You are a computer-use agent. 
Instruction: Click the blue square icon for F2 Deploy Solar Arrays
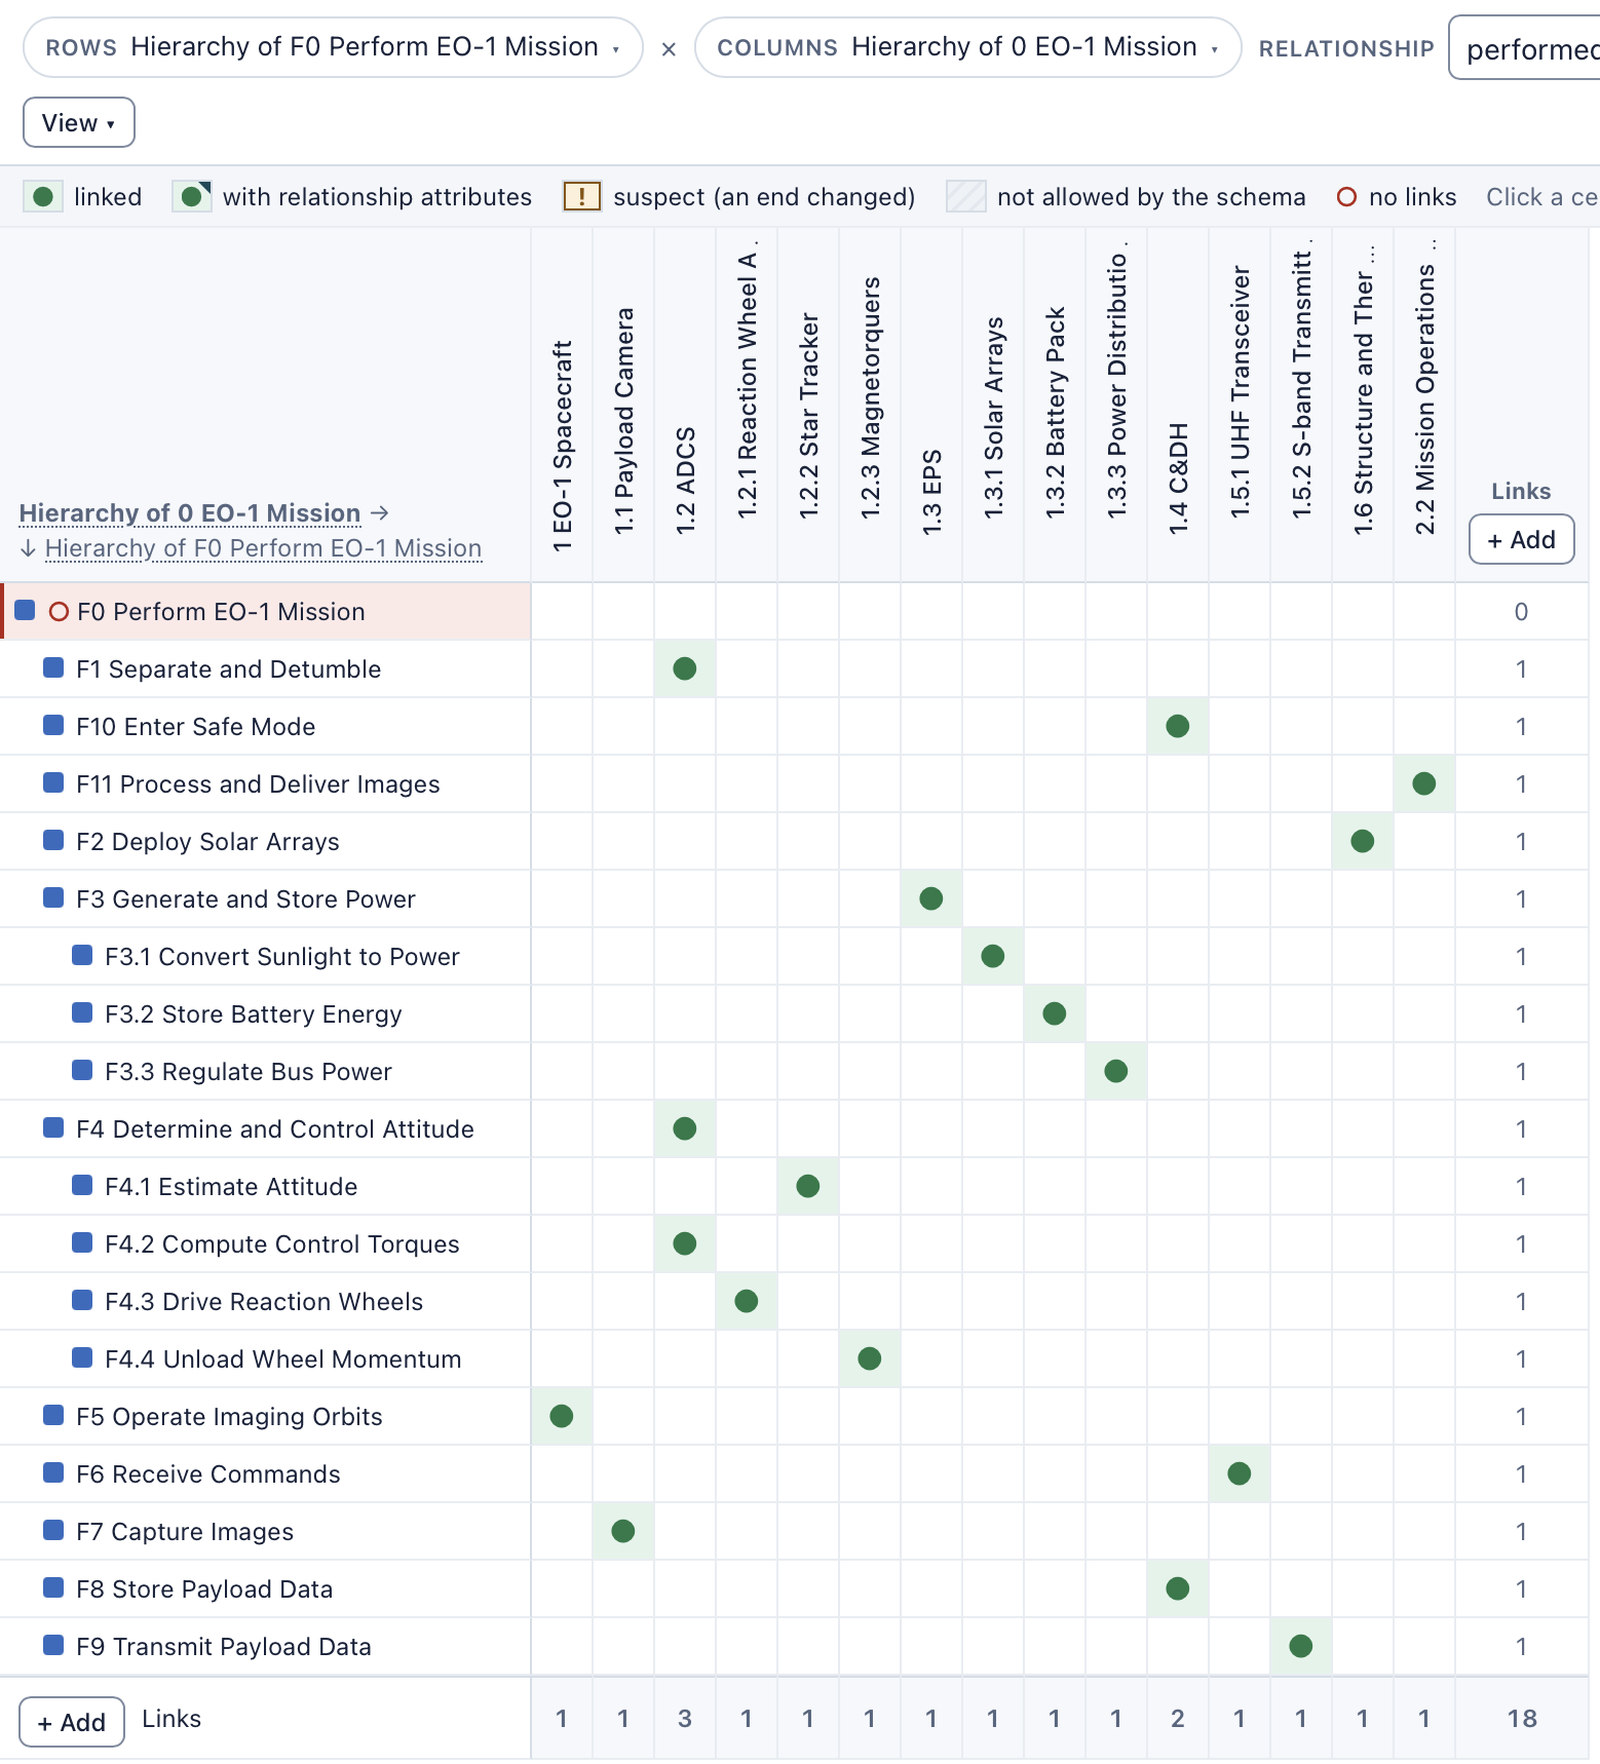pyautogui.click(x=54, y=840)
